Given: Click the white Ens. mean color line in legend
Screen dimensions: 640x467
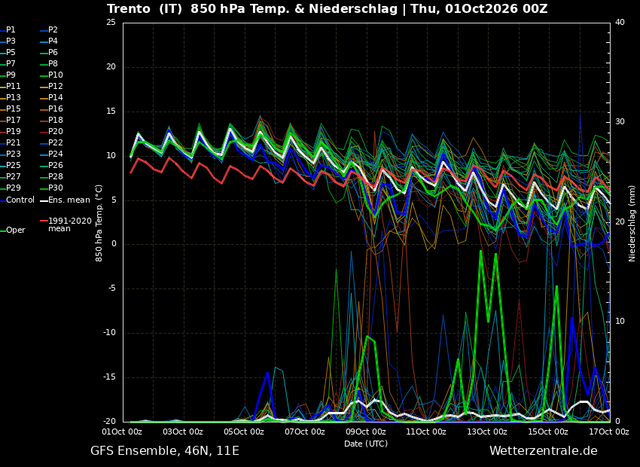Looking at the screenshot, I should 44,201.
